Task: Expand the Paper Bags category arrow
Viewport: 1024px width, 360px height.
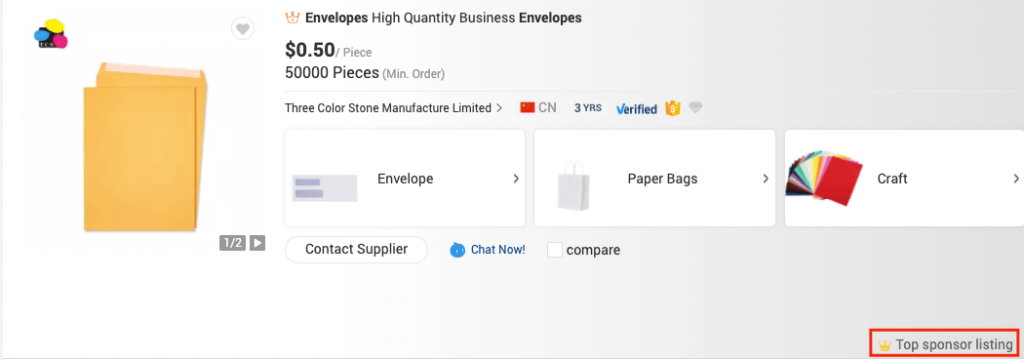Action: pyautogui.click(x=766, y=178)
